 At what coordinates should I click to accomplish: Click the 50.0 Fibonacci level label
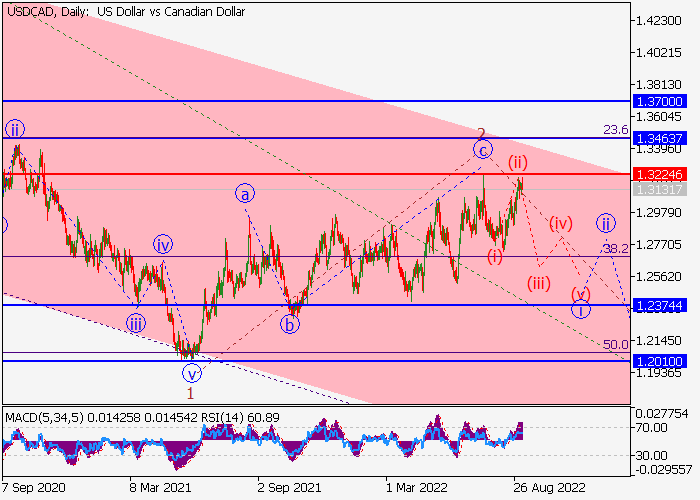coord(614,345)
